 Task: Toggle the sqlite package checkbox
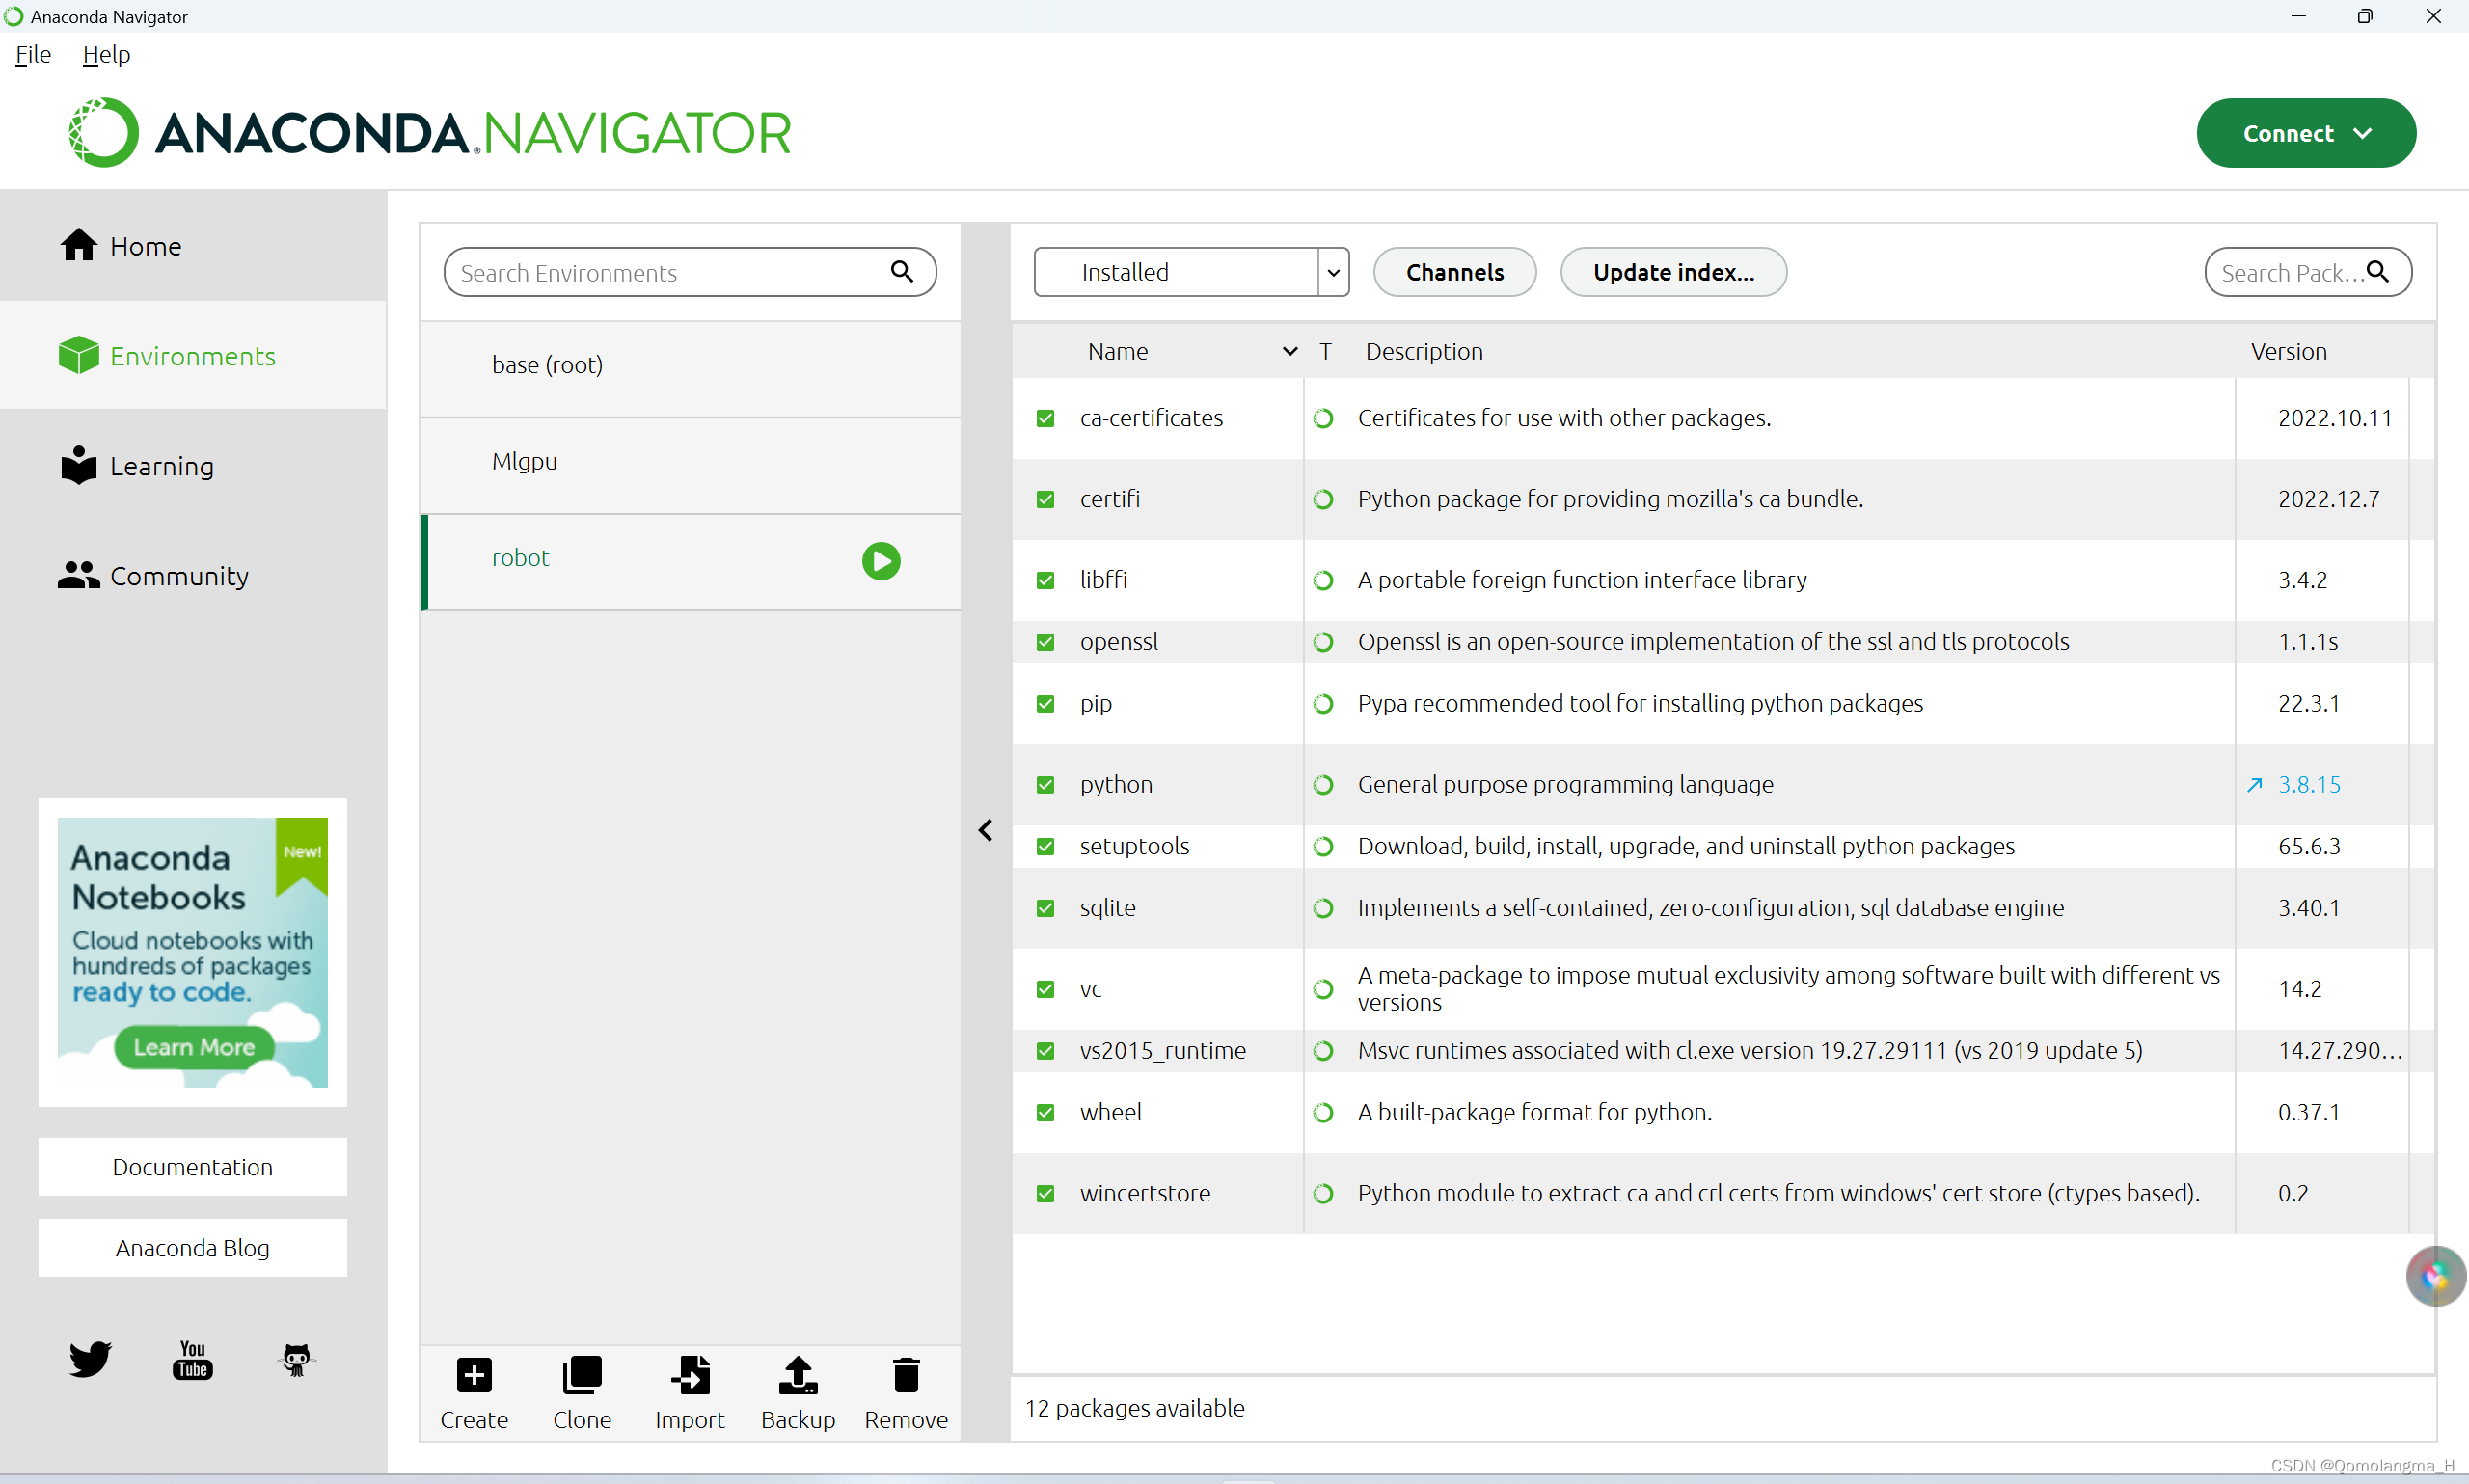[x=1045, y=908]
